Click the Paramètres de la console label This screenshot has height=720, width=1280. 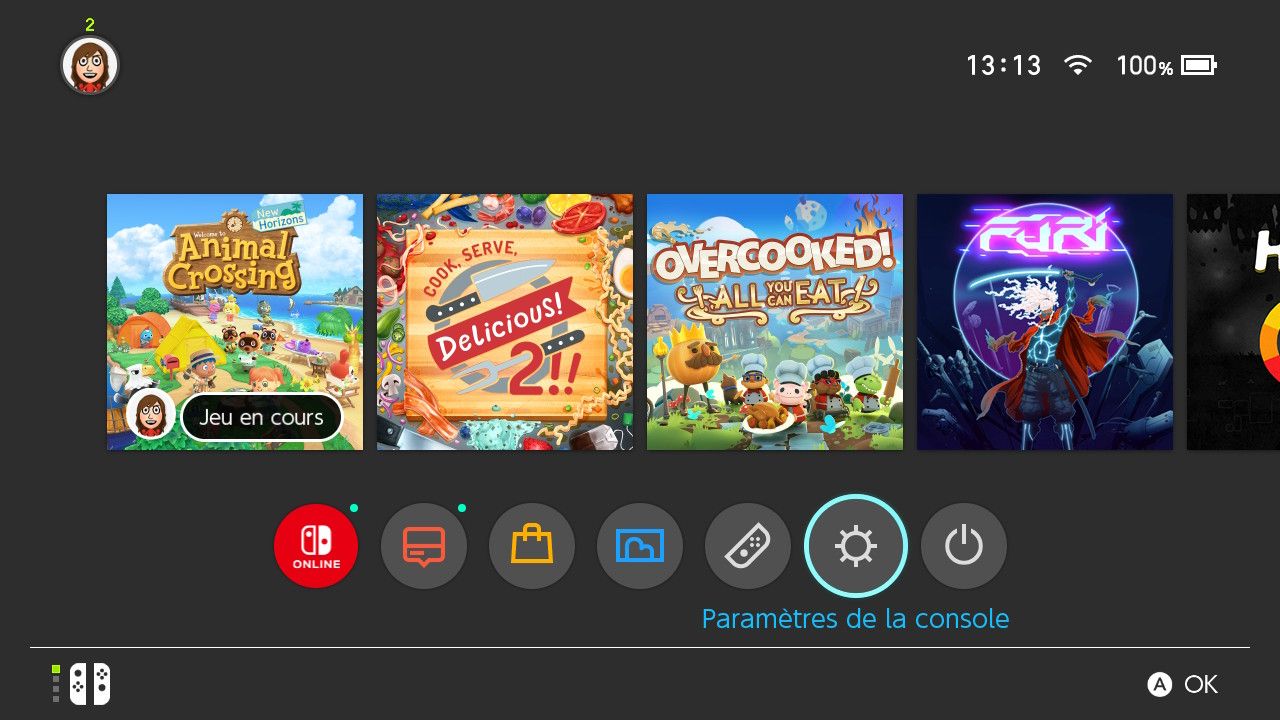[856, 619]
